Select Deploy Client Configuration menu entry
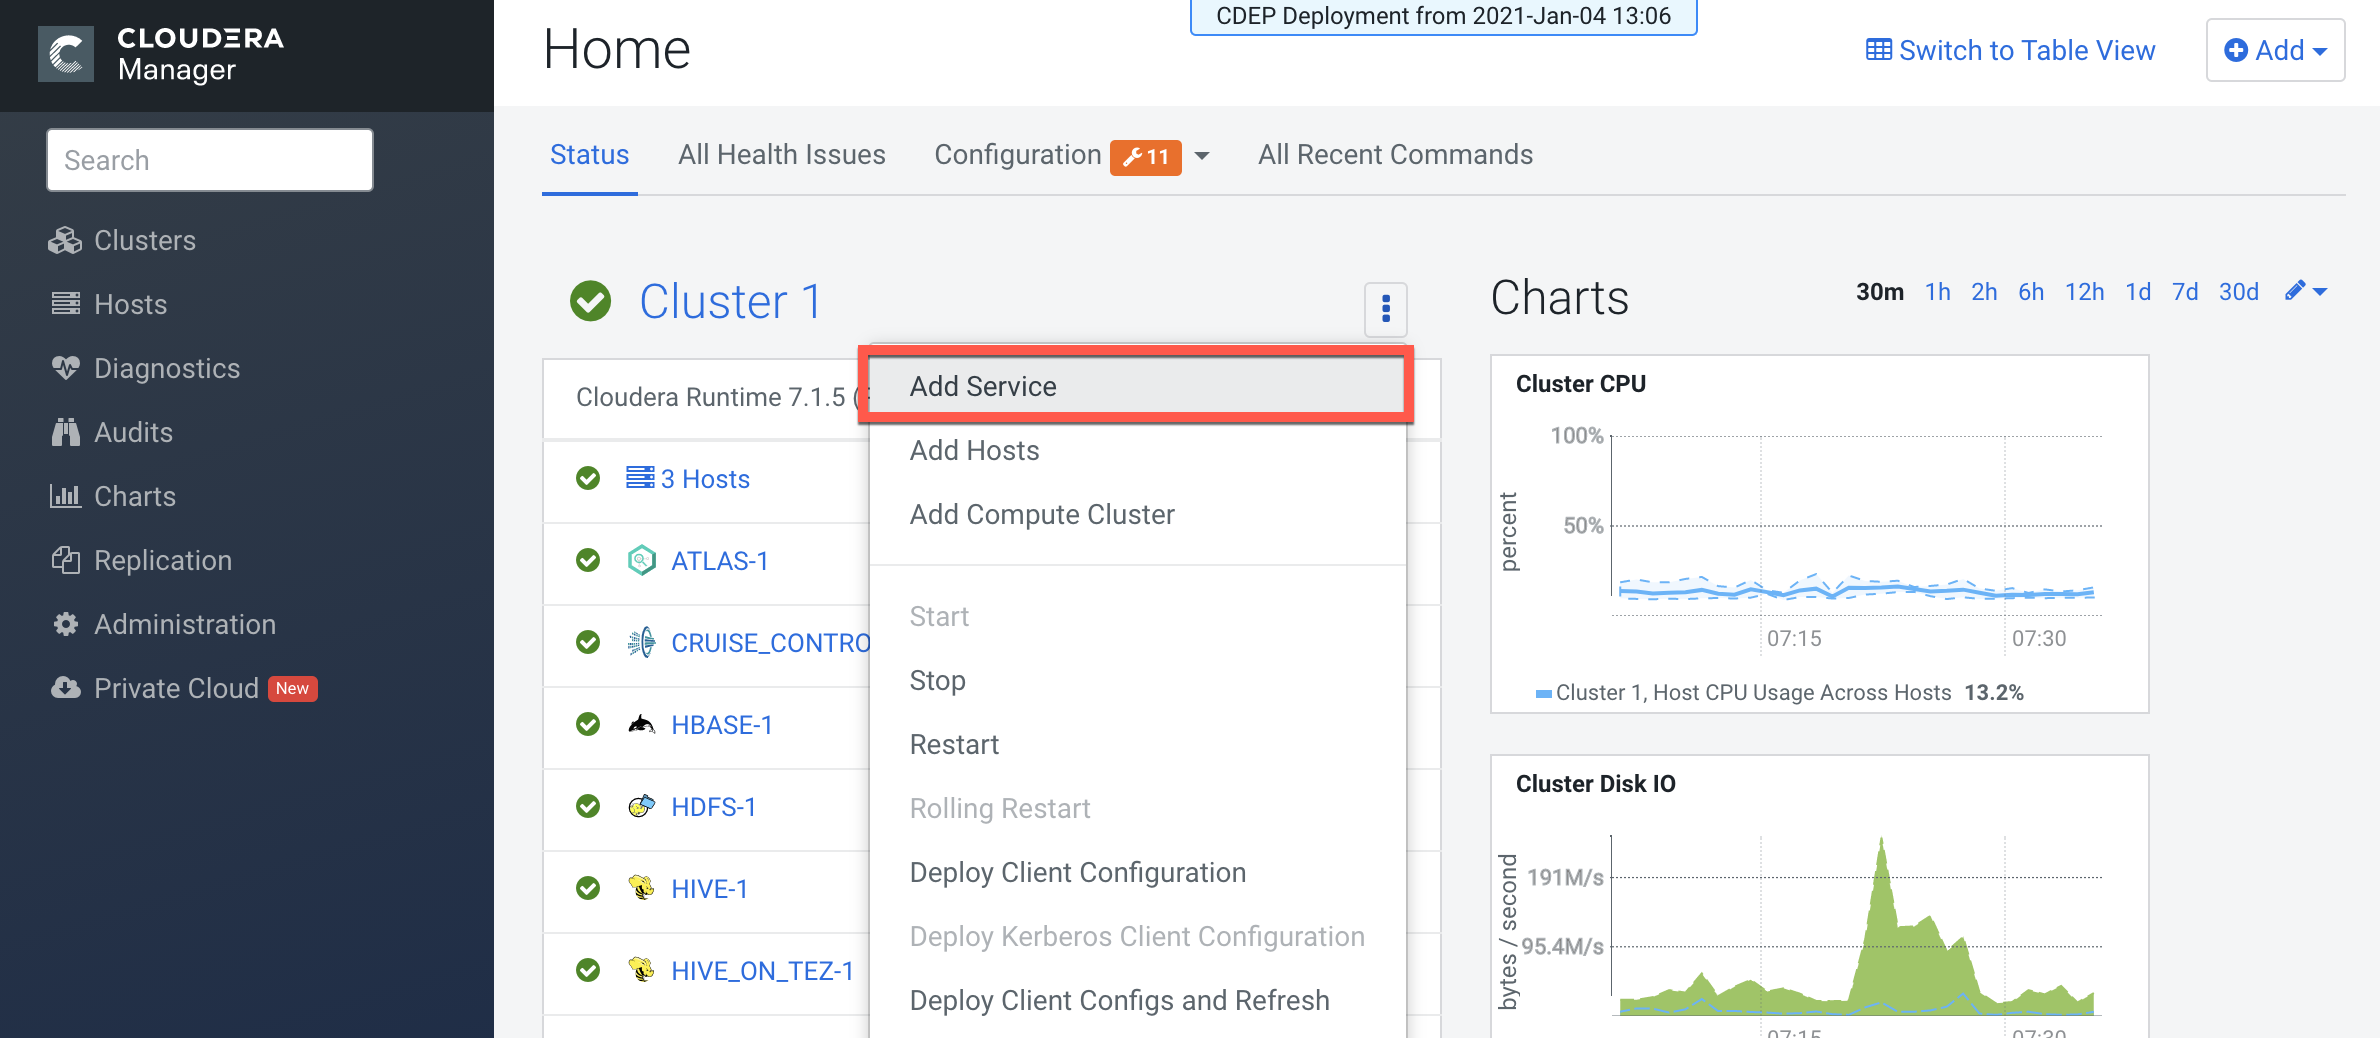The height and width of the screenshot is (1038, 2380). tap(1138, 872)
